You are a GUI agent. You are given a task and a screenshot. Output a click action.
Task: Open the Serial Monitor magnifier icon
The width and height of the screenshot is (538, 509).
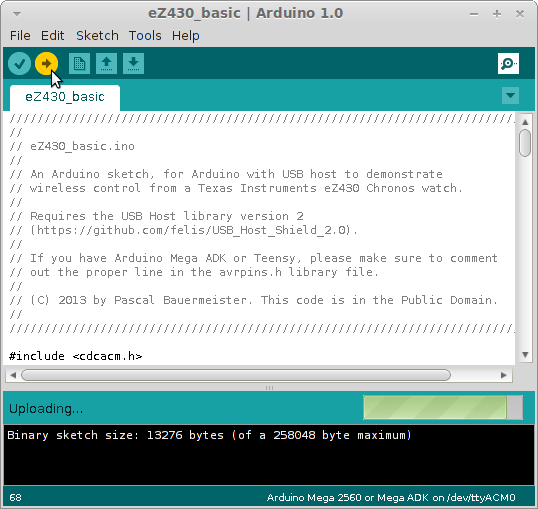coord(508,63)
